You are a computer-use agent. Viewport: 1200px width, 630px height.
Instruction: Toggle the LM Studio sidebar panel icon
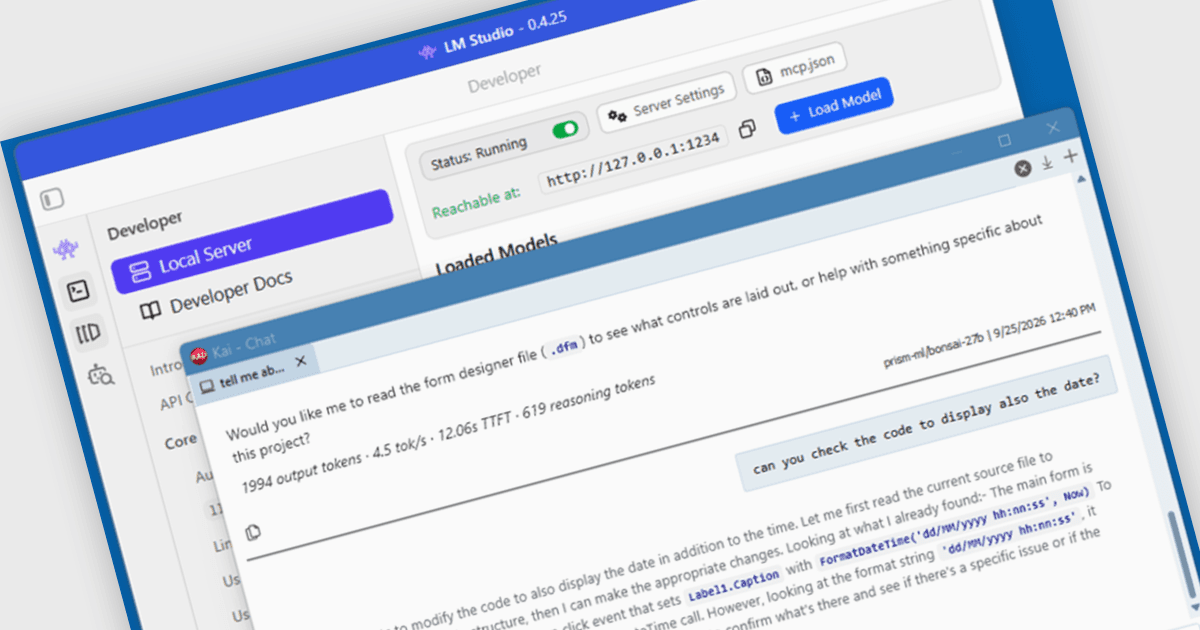(52, 199)
